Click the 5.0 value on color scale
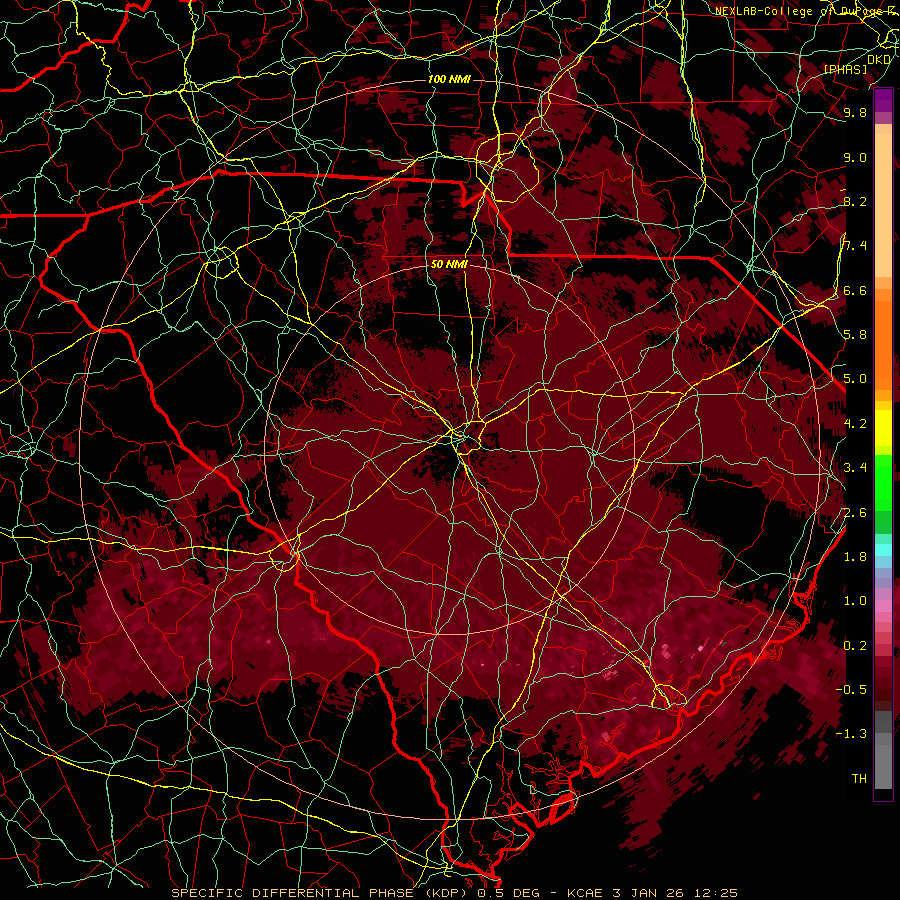Image resolution: width=900 pixels, height=900 pixels. (x=855, y=379)
